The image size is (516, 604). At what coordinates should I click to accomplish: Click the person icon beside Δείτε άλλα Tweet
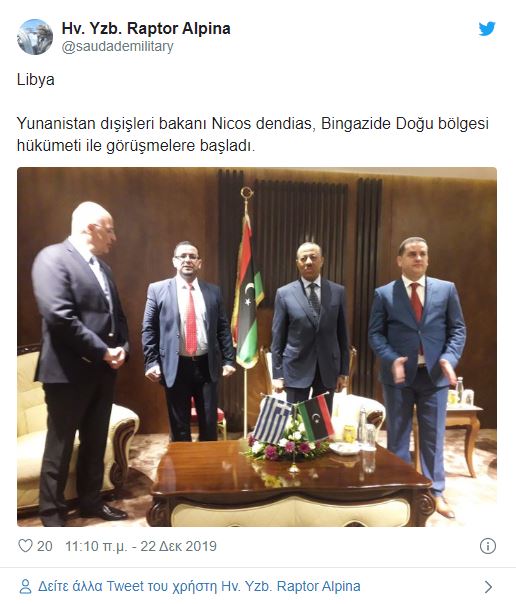(25, 586)
